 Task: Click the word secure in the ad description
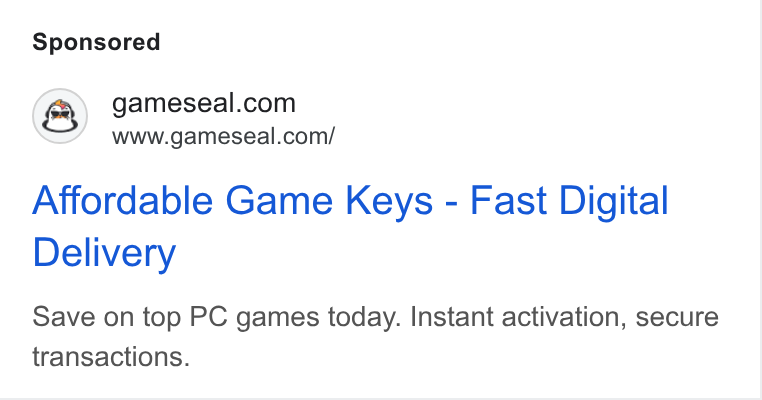coord(677,318)
